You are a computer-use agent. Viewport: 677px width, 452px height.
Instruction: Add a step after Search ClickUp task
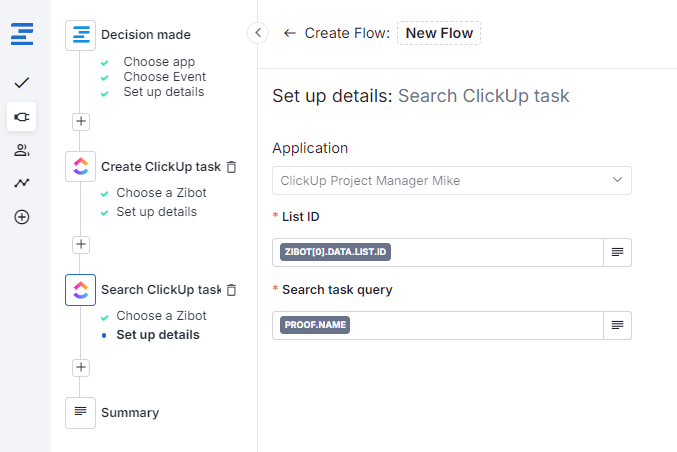pos(81,367)
